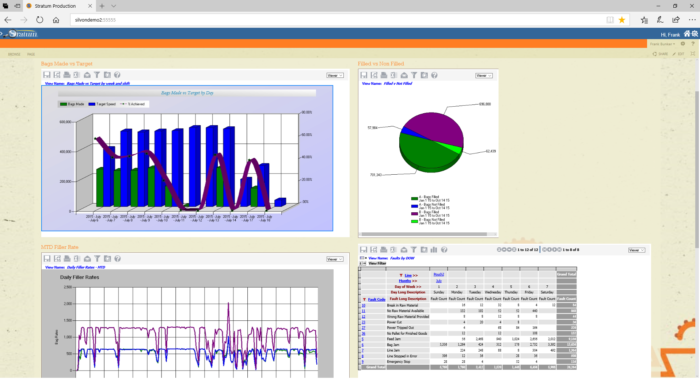Open a new browser tab

[x=102, y=6]
